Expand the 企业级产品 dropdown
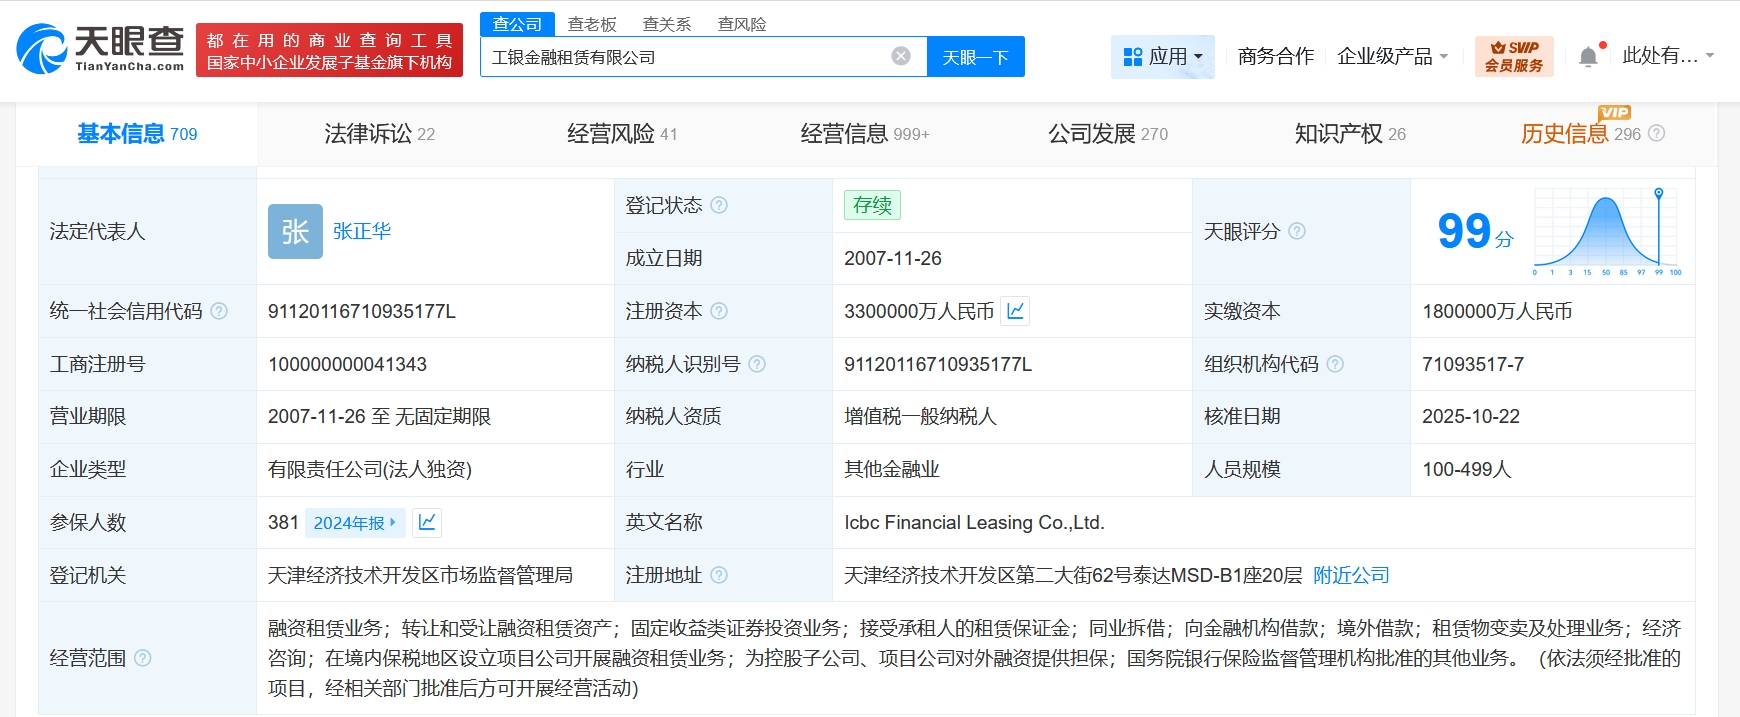The width and height of the screenshot is (1740, 717). (x=1392, y=57)
